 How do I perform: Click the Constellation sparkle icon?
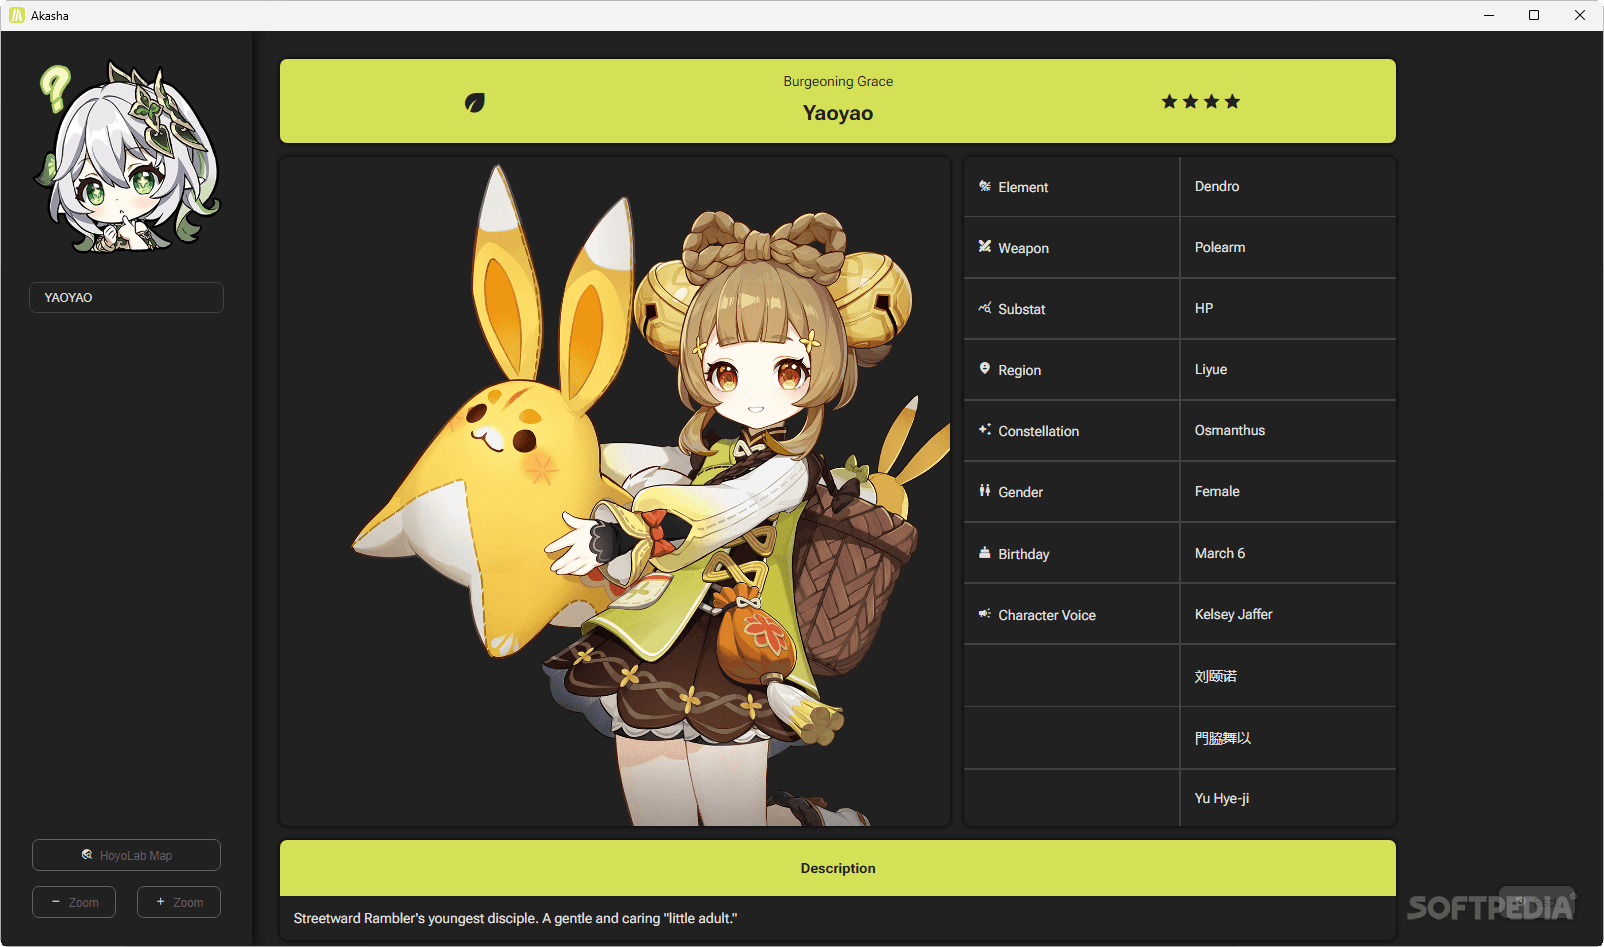point(985,430)
